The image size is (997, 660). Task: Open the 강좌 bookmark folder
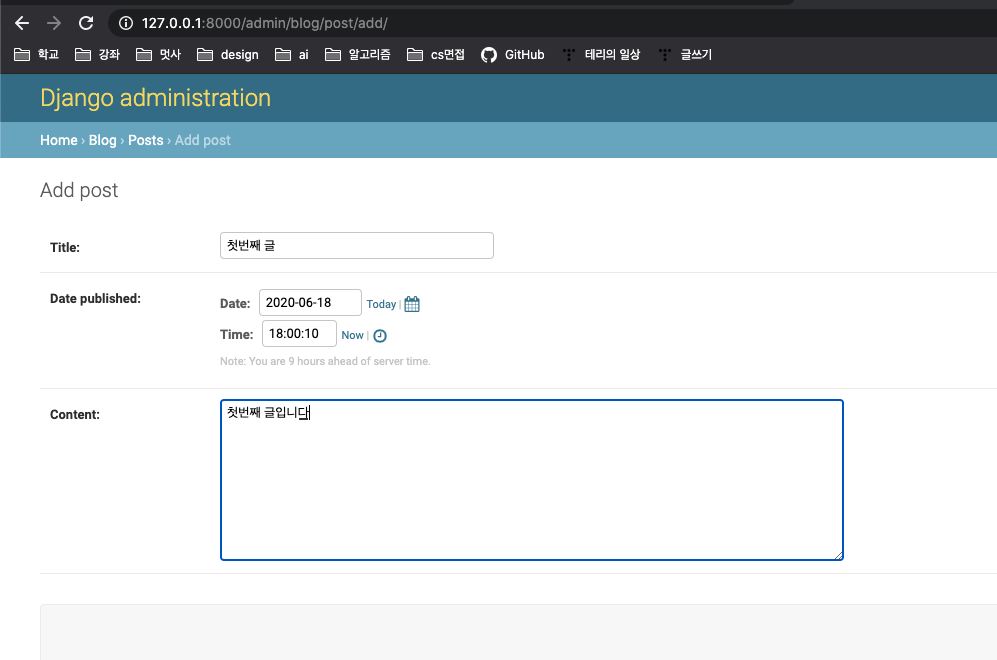tap(97, 55)
